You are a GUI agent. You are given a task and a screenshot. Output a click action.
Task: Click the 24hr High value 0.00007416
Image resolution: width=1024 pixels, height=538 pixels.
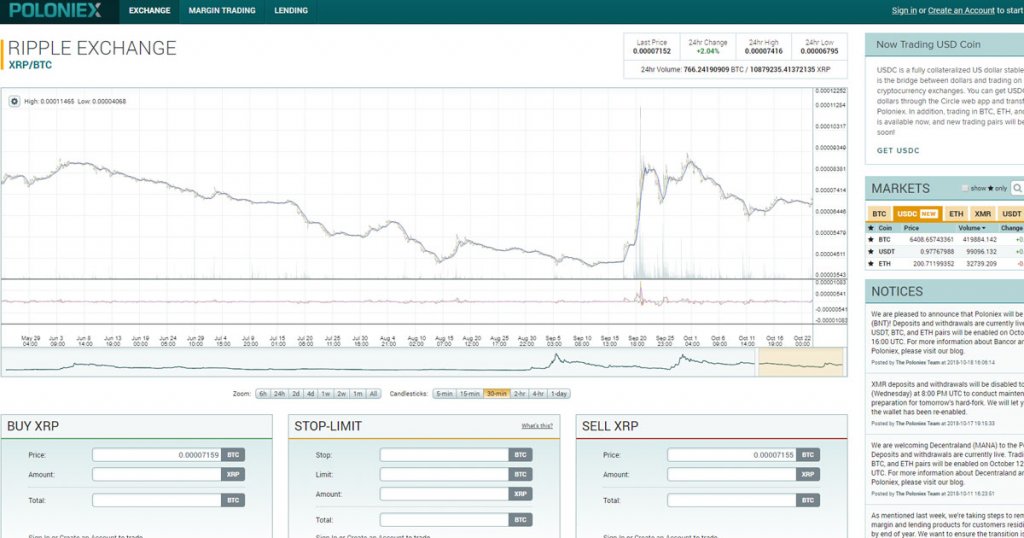click(x=763, y=51)
